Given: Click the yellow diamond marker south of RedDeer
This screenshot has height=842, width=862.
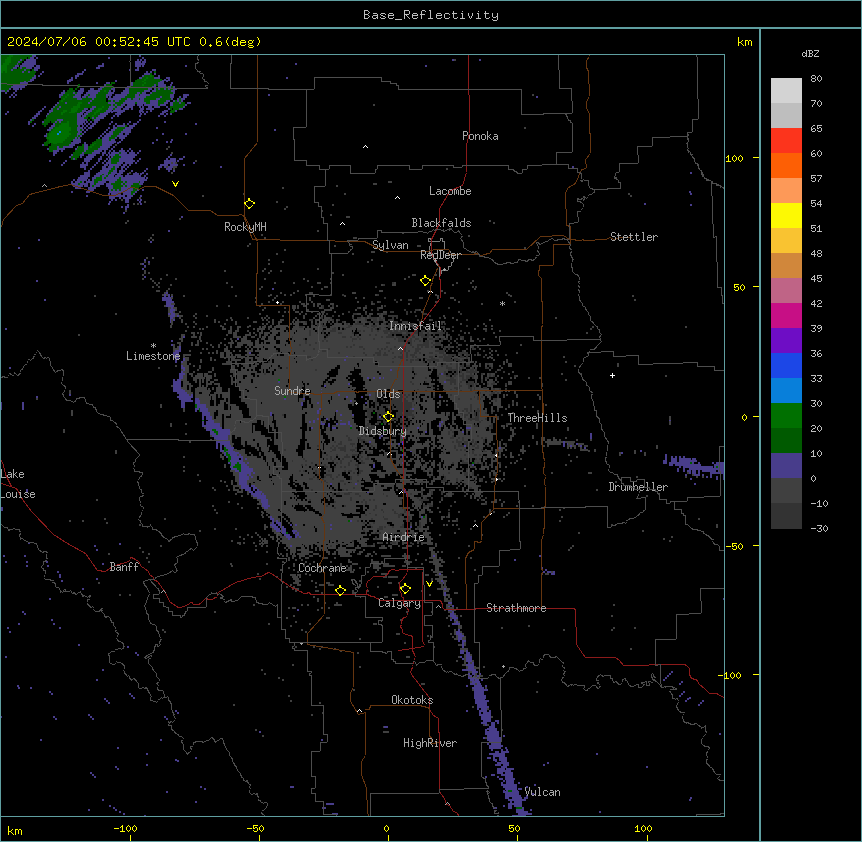Looking at the screenshot, I should pos(425,281).
